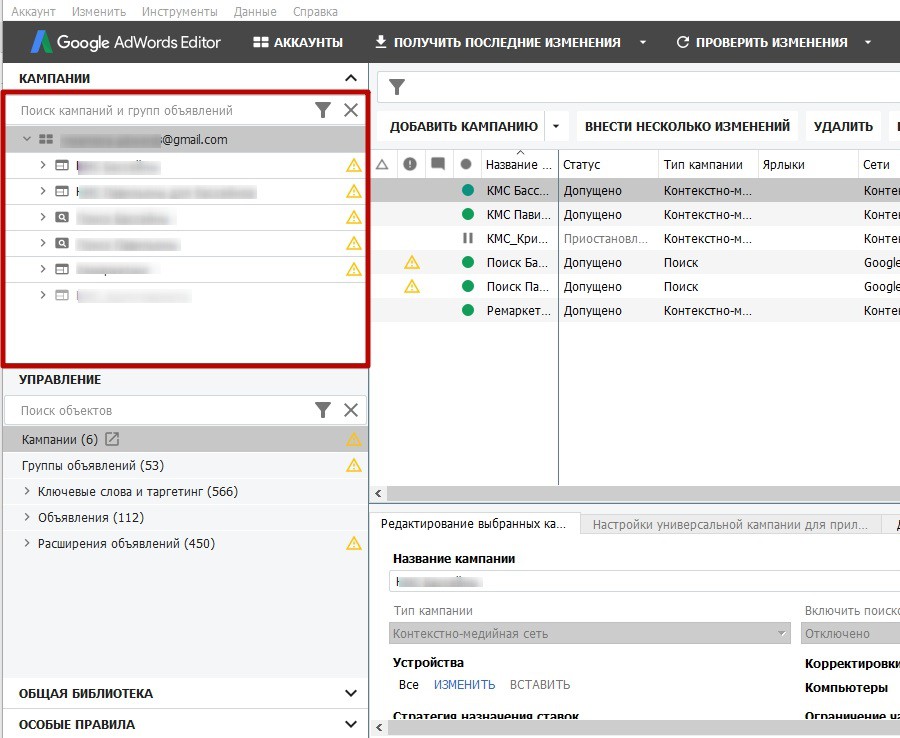The image size is (900, 738).
Task: Switch to Настройки универсальной кампании tab
Action: [x=730, y=525]
